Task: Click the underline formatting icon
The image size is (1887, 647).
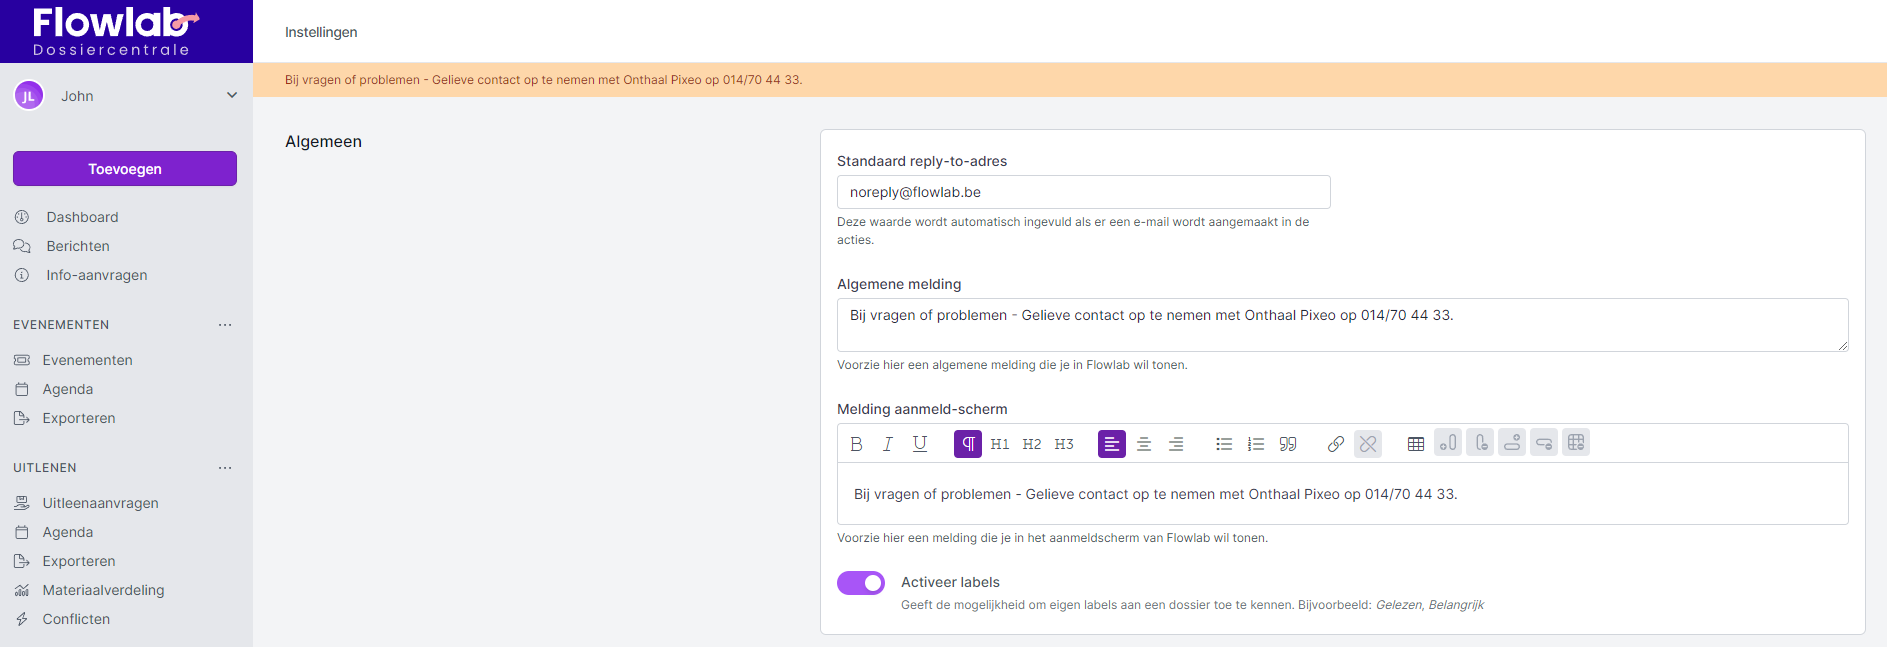Action: 920,444
